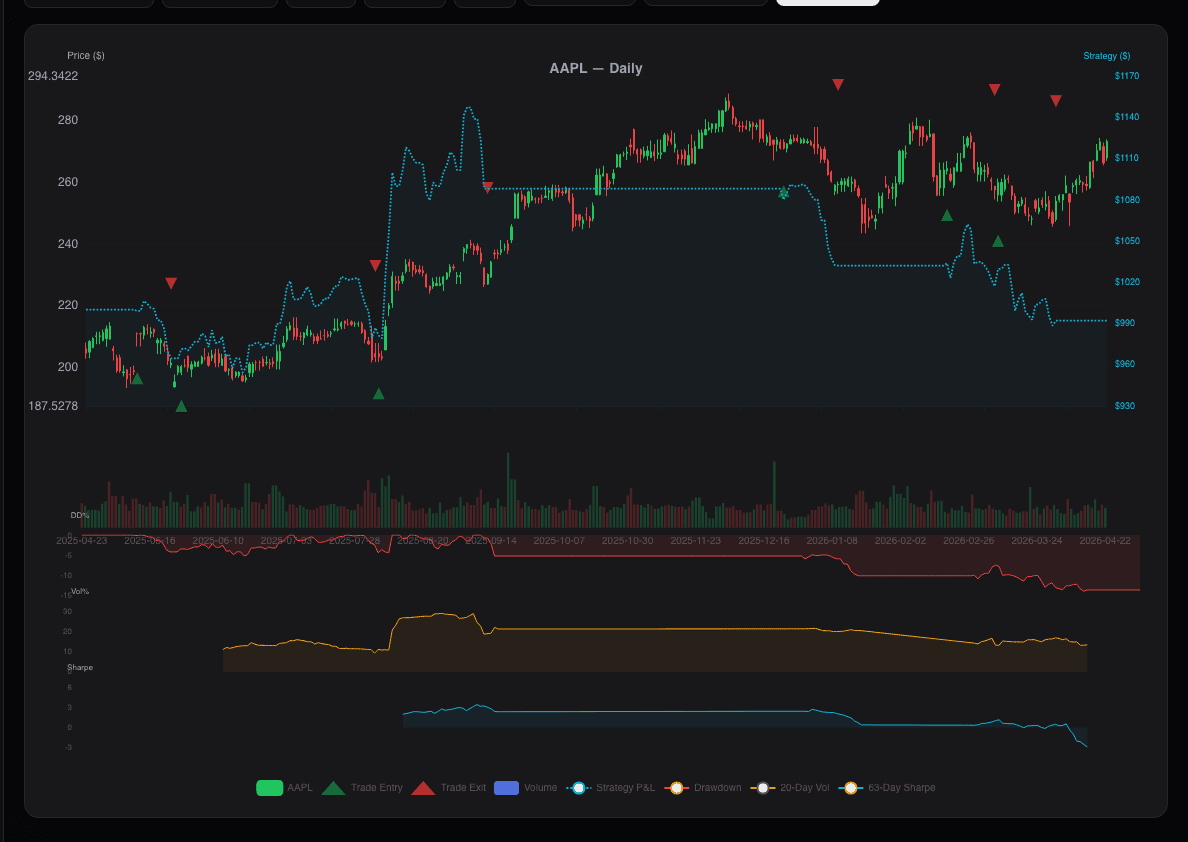Toggle the Trade Exit triangle icon in the legend
Image resolution: width=1188 pixels, height=842 pixels.
[424, 787]
